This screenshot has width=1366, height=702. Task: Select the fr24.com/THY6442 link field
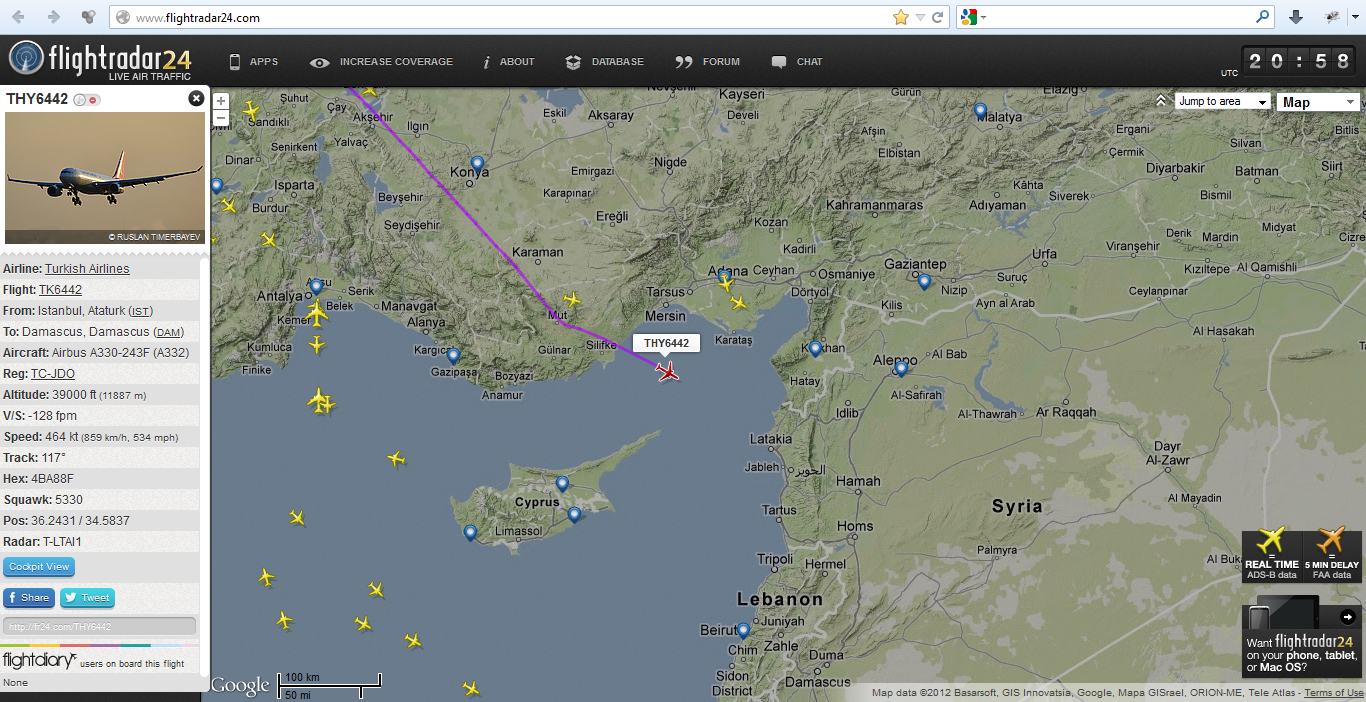(x=99, y=627)
